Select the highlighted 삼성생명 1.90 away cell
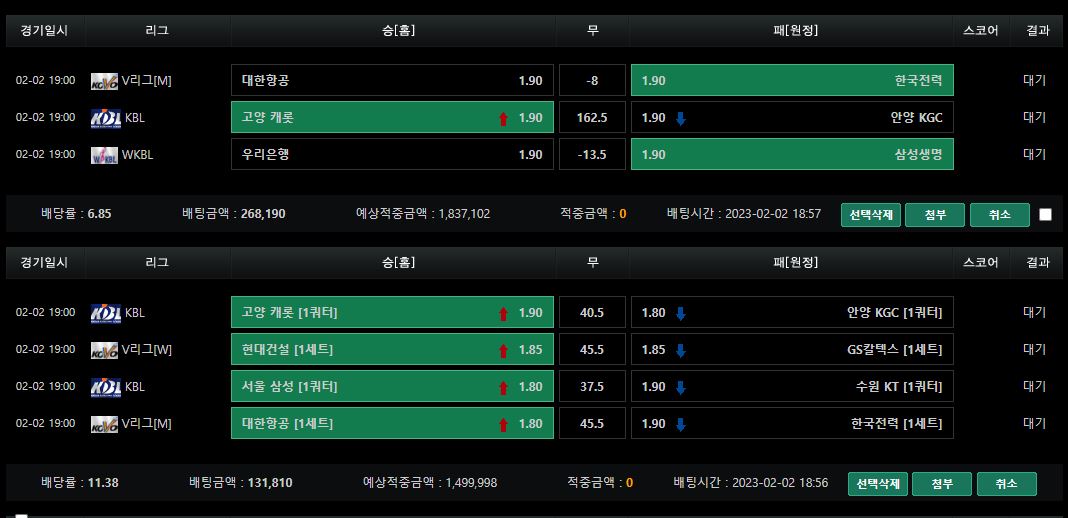1068x518 pixels. tap(792, 154)
